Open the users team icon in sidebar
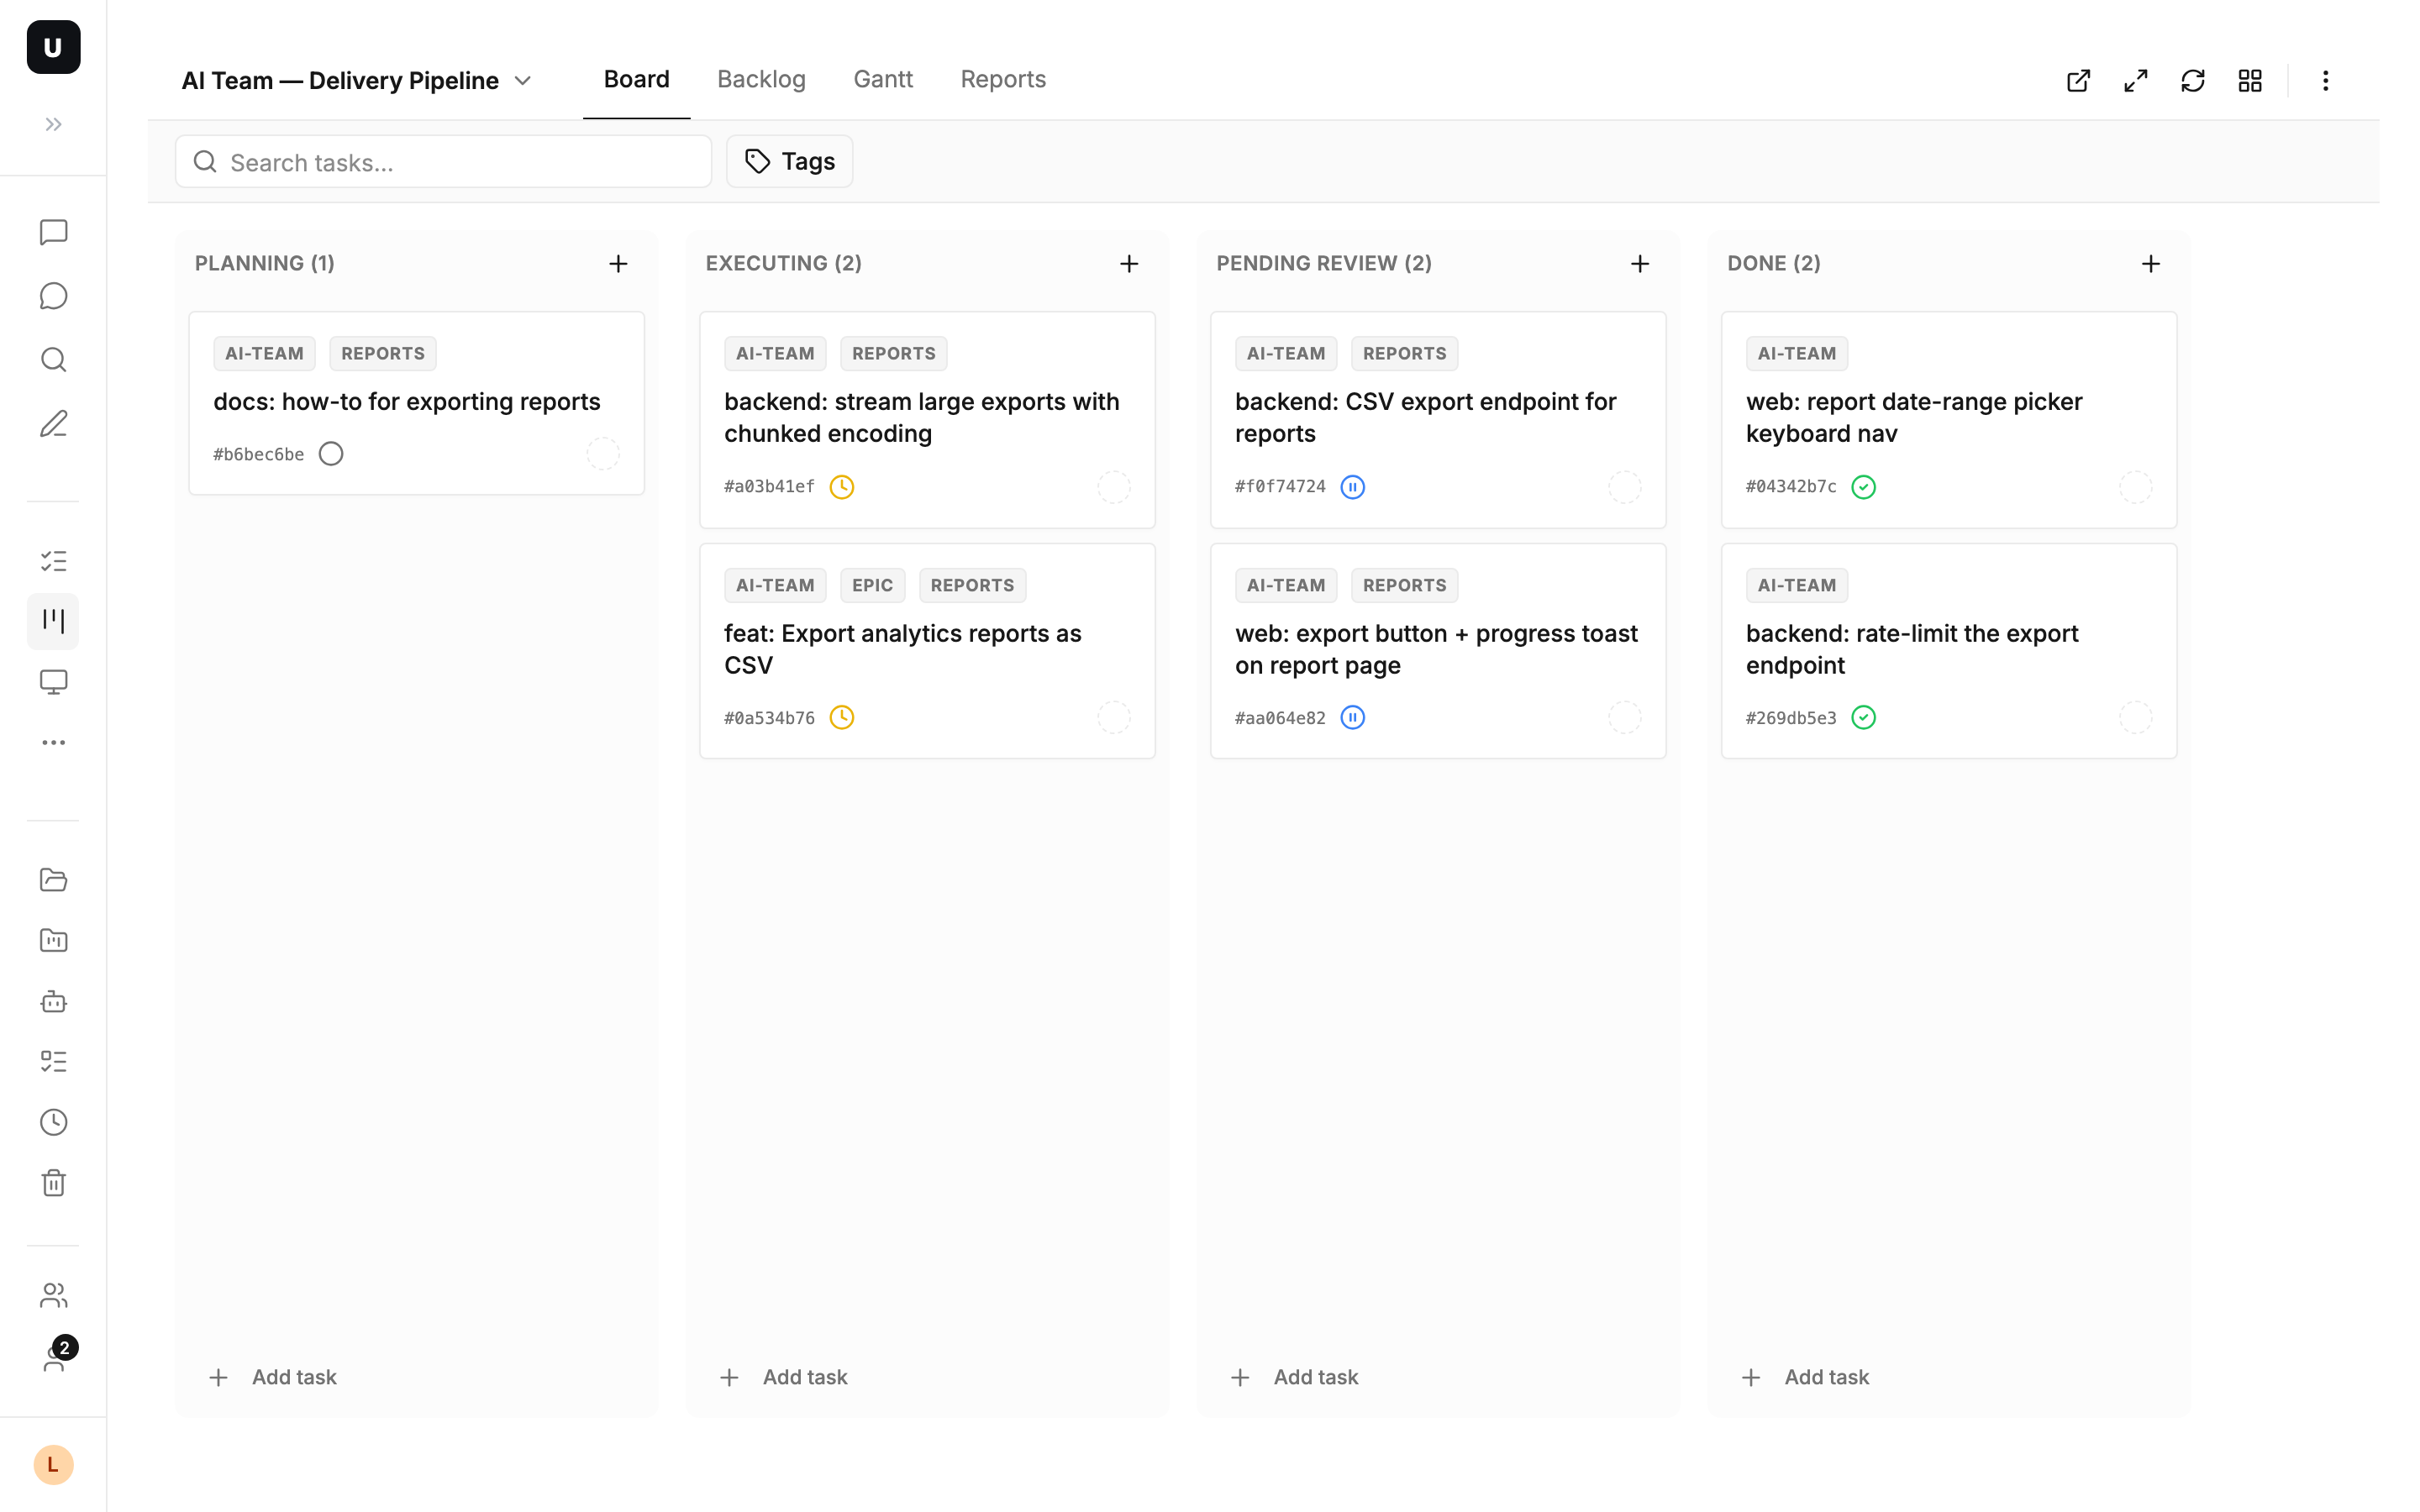The height and width of the screenshot is (1512, 2420). point(53,1296)
